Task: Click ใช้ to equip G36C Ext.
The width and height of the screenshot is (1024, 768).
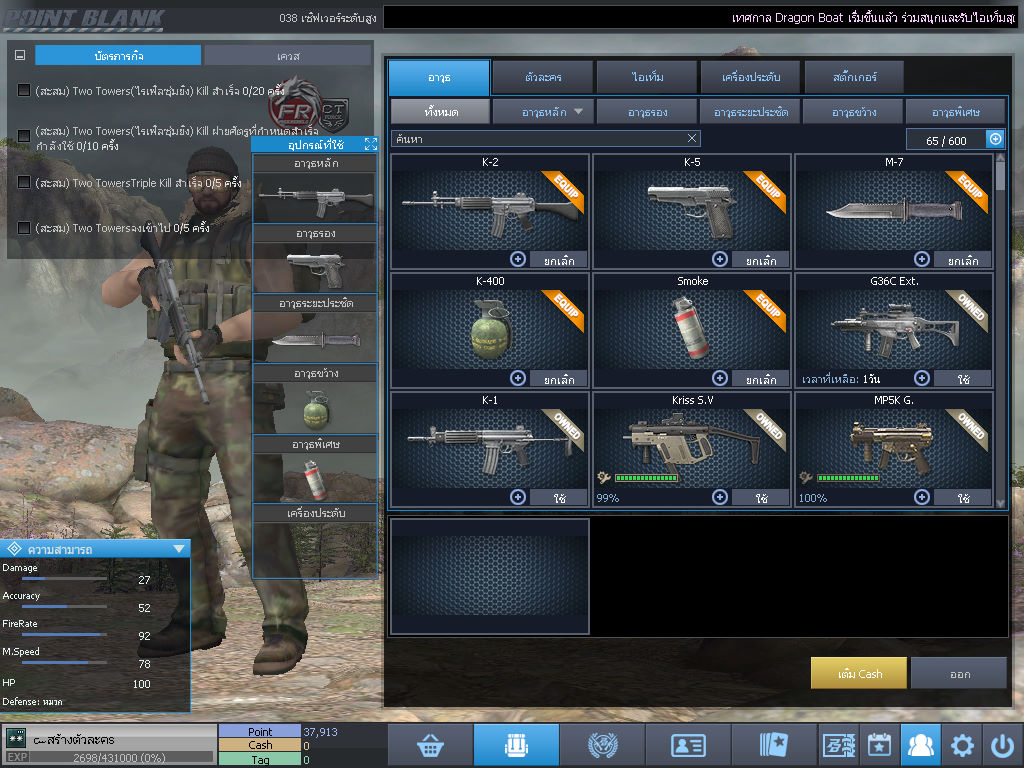Action: 963,379
